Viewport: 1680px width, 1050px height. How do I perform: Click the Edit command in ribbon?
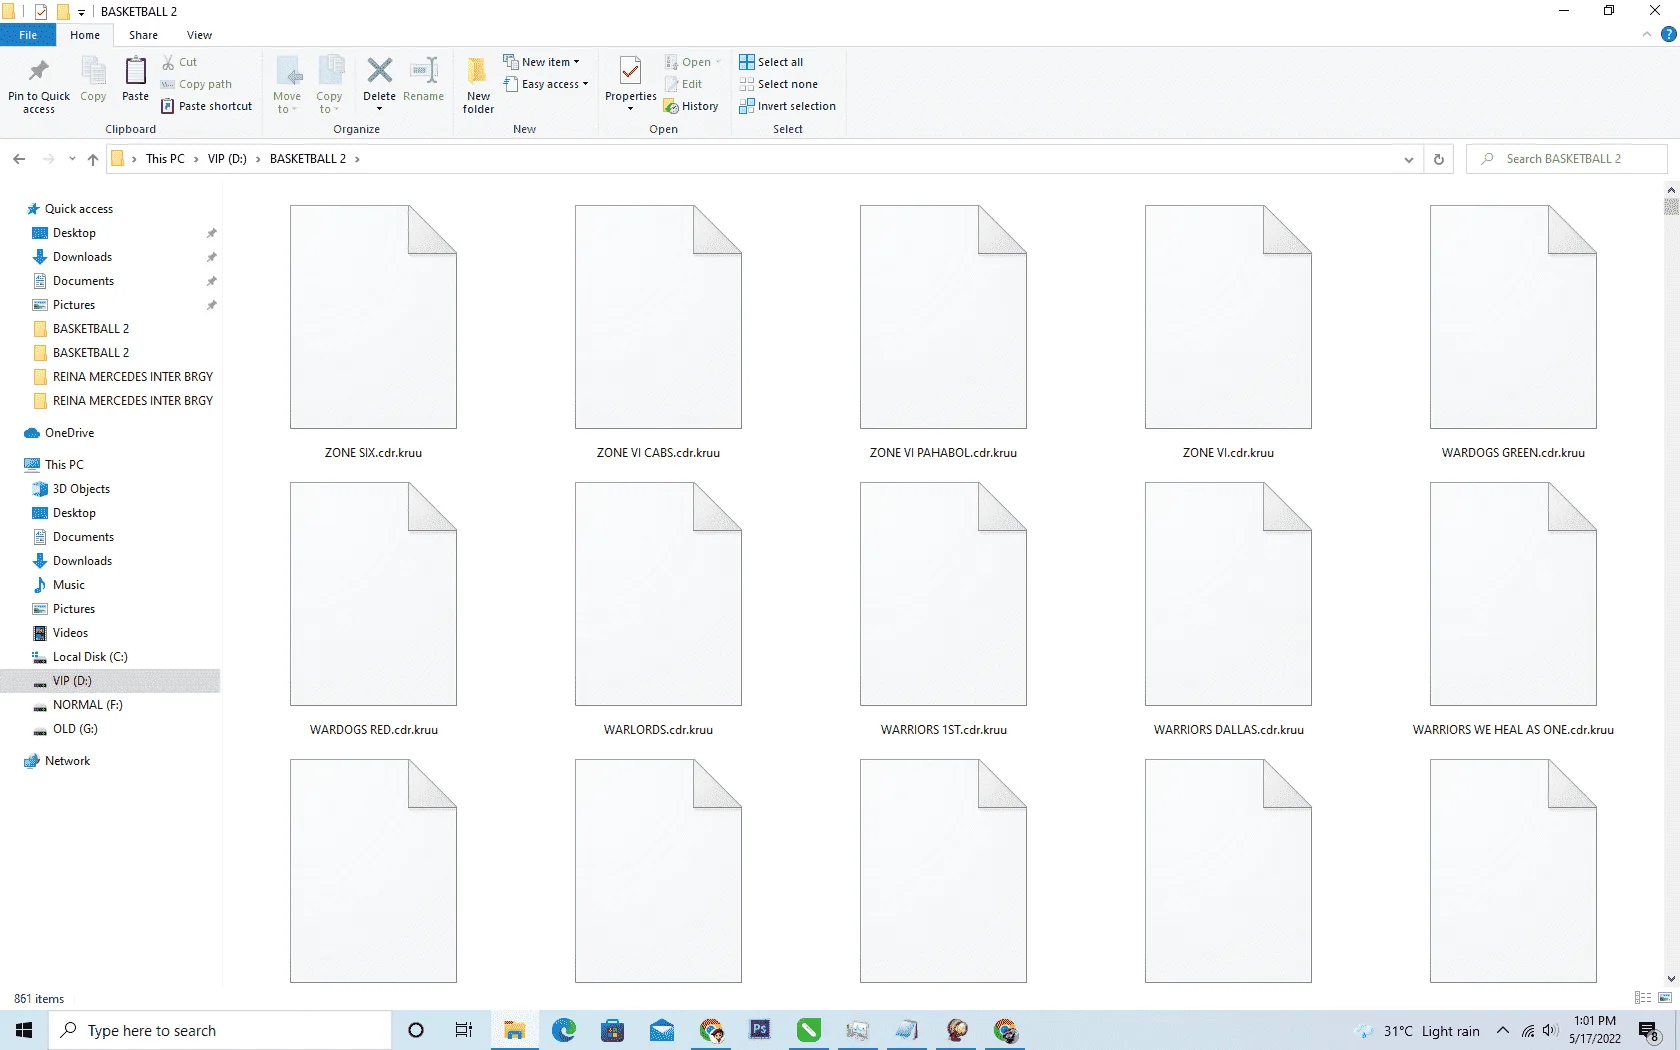684,84
